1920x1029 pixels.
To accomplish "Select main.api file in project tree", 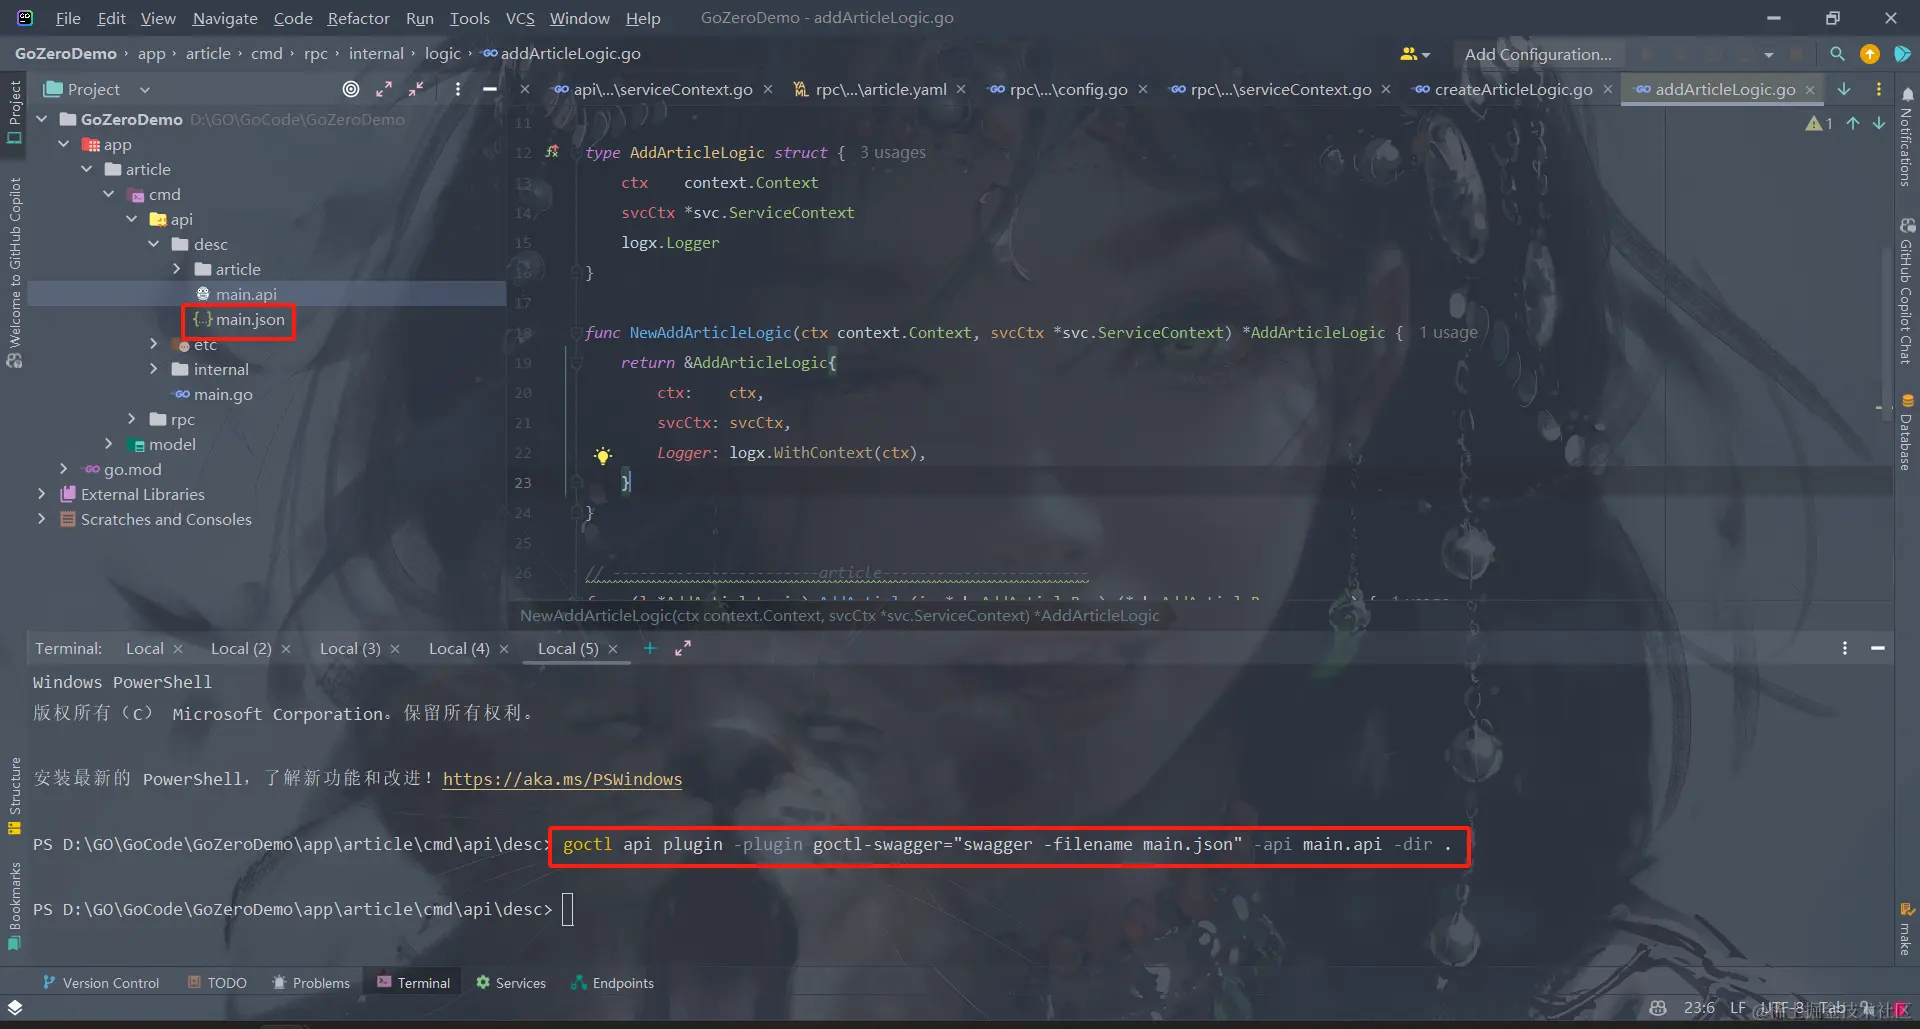I will (246, 294).
